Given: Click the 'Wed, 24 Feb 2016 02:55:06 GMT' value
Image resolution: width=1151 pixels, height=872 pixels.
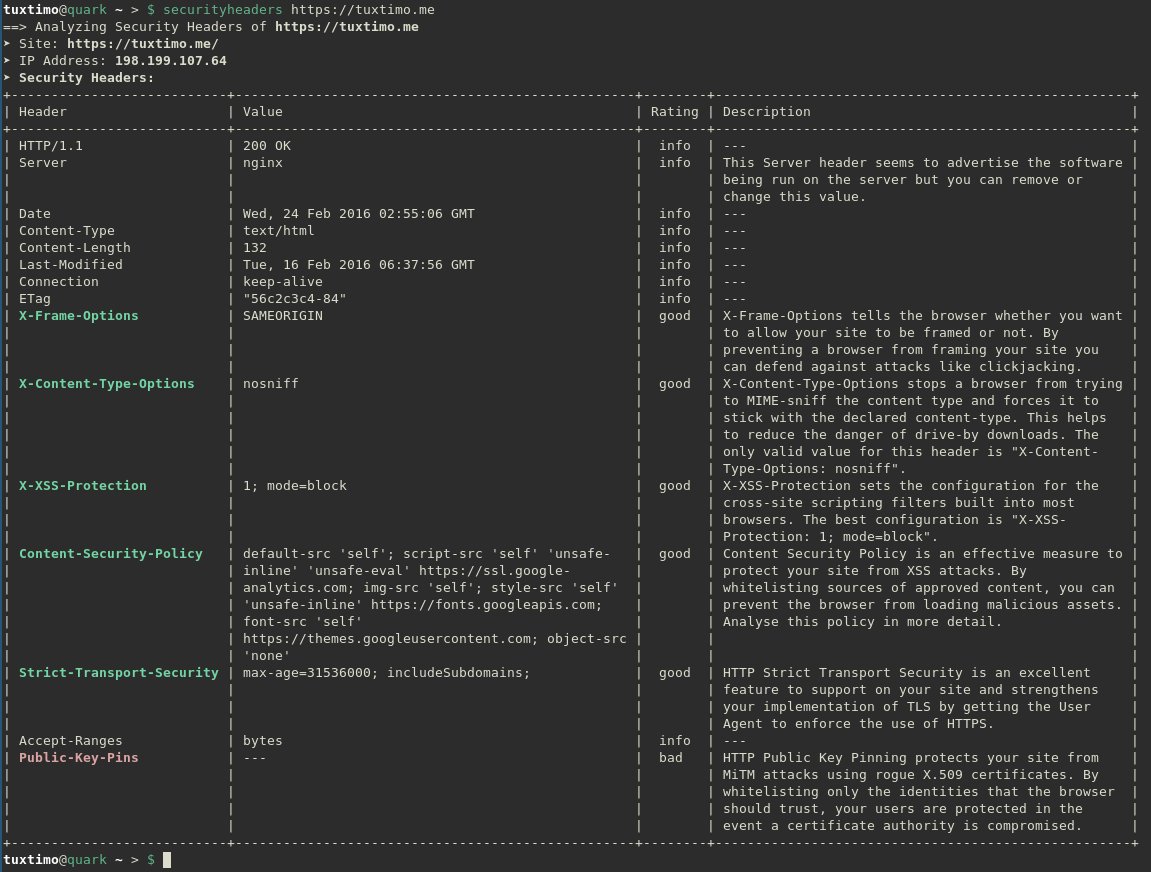Looking at the screenshot, I should [359, 214].
